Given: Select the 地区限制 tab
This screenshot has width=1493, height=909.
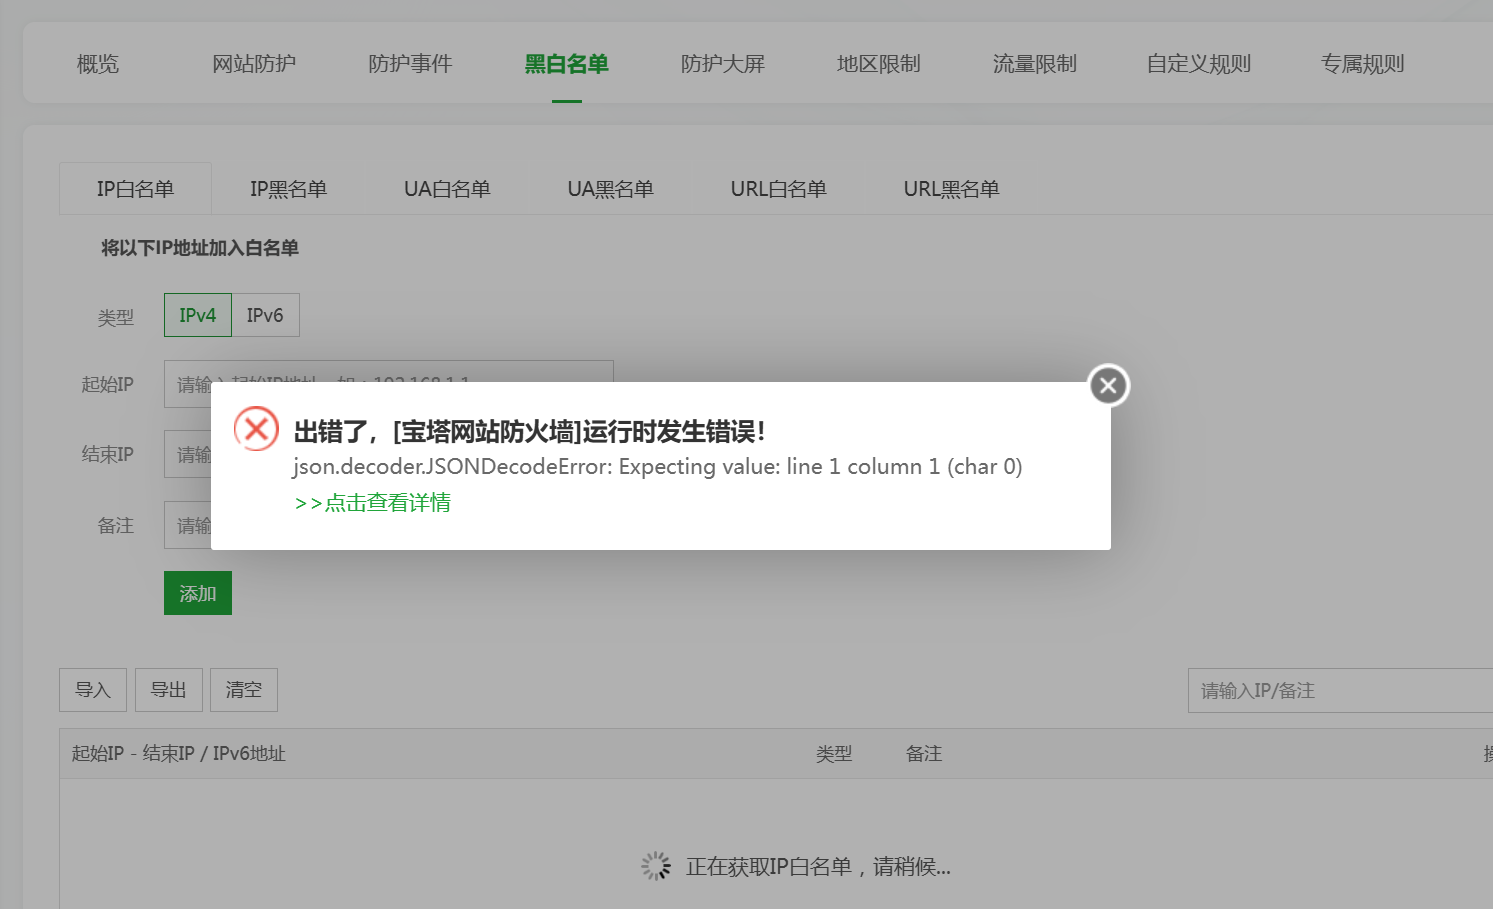Looking at the screenshot, I should [x=877, y=63].
